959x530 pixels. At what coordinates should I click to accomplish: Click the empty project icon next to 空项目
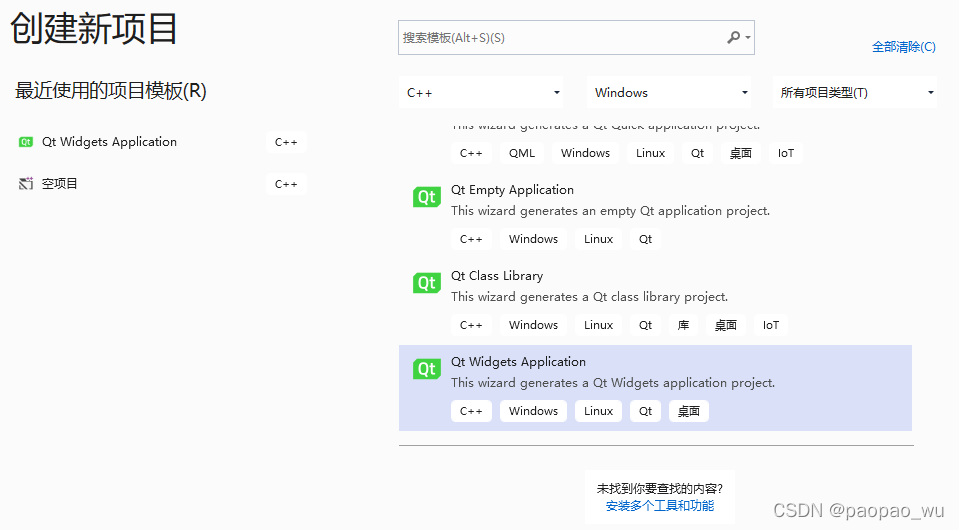click(26, 183)
